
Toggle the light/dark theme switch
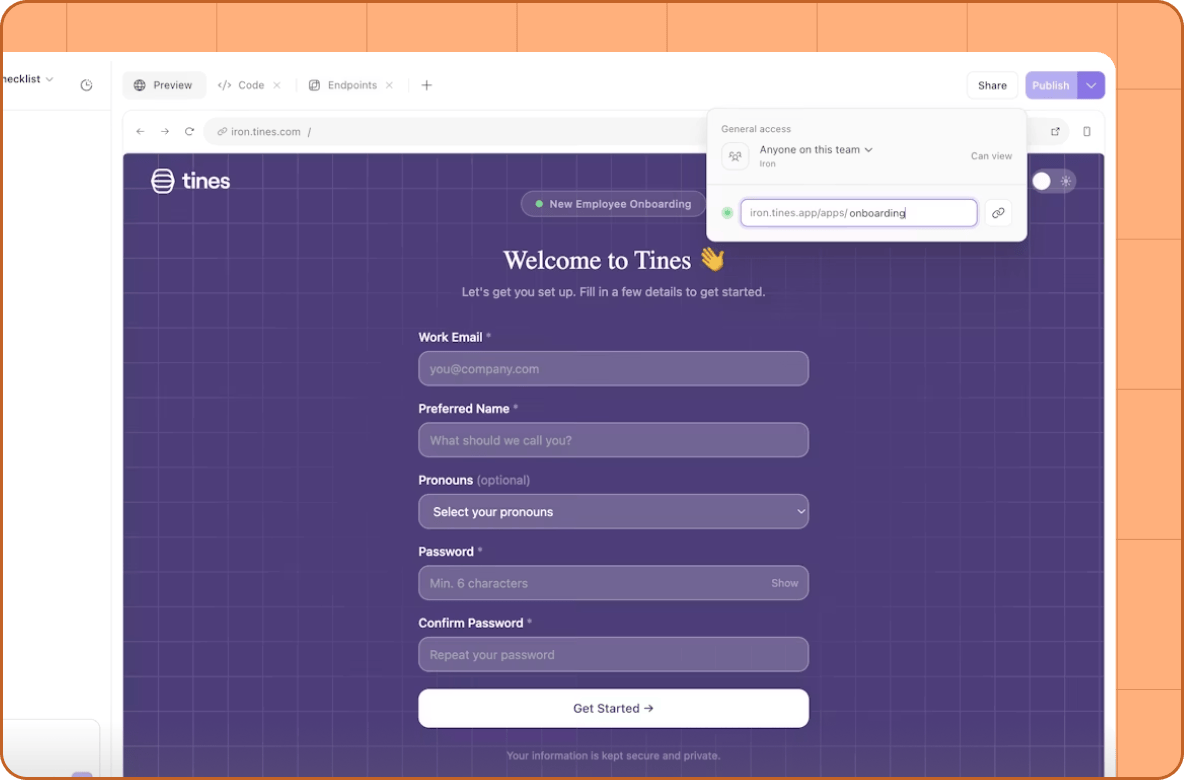[x=1053, y=181]
